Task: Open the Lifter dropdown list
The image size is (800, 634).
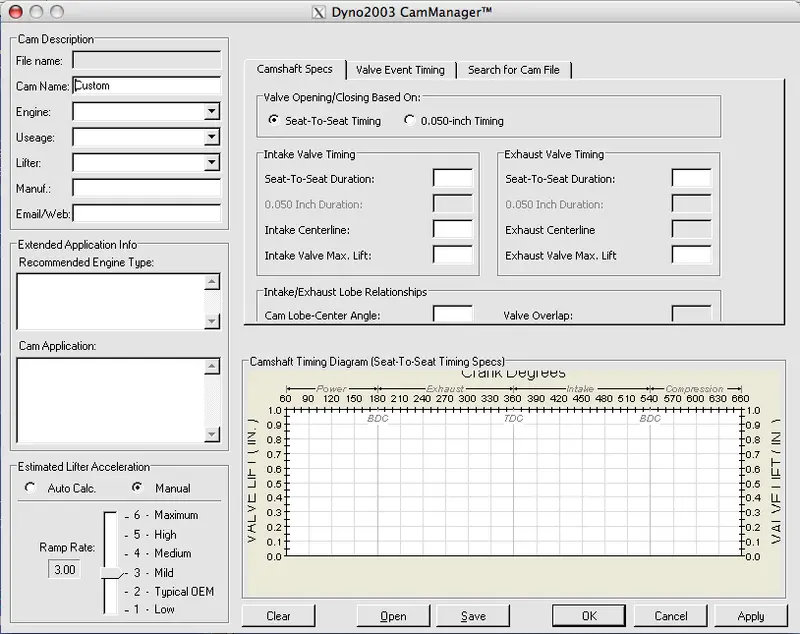Action: pyautogui.click(x=211, y=162)
